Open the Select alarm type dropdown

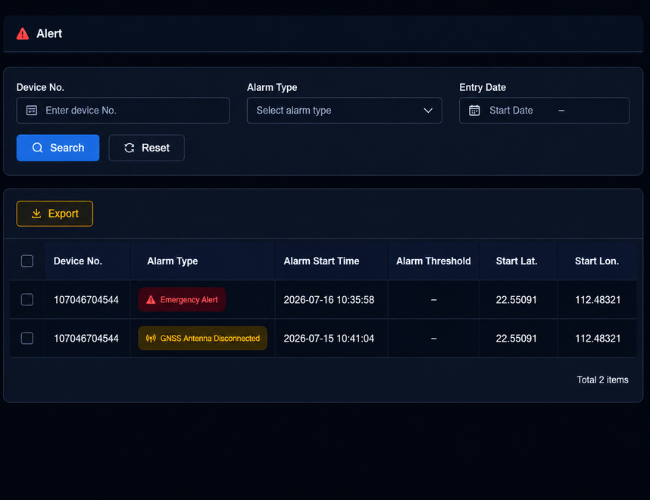click(x=344, y=110)
